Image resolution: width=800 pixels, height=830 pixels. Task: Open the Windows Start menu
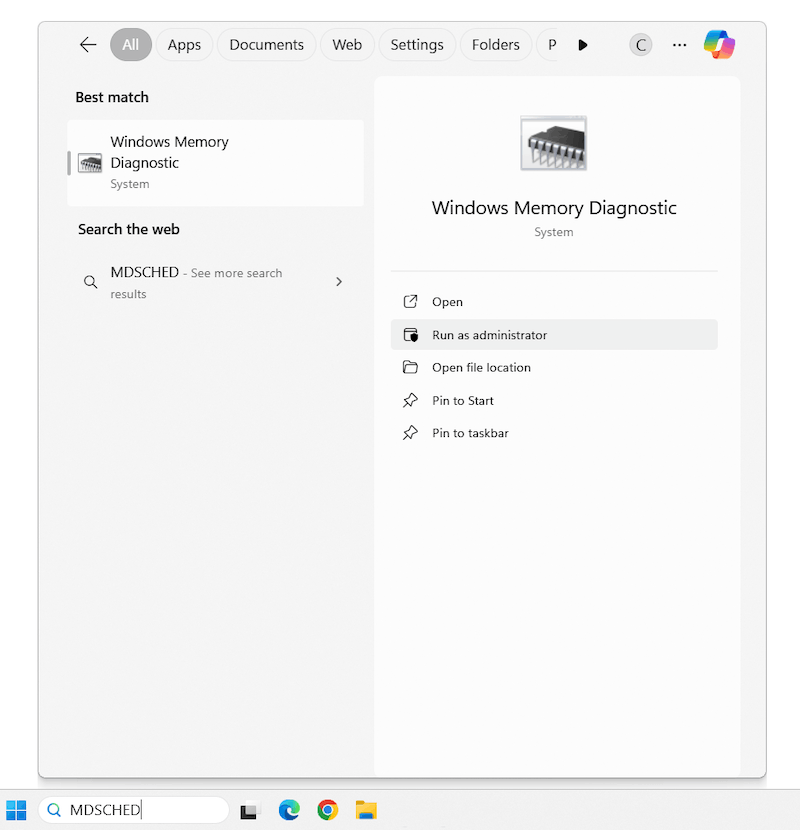(x=16, y=810)
